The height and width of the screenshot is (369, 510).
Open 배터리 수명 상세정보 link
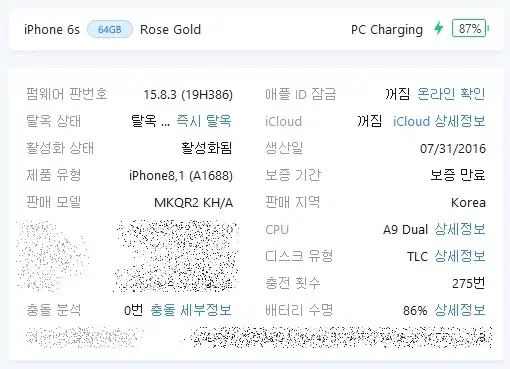point(460,310)
